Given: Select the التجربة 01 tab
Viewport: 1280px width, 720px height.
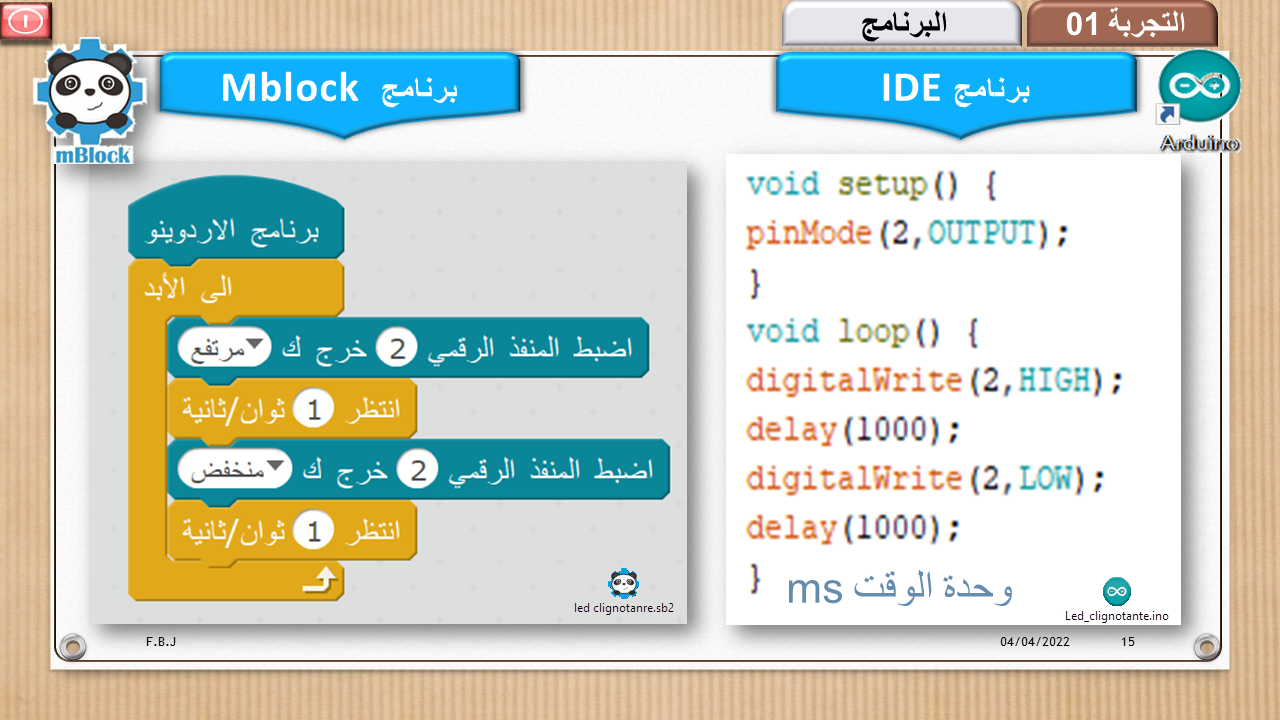Looking at the screenshot, I should (1122, 24).
